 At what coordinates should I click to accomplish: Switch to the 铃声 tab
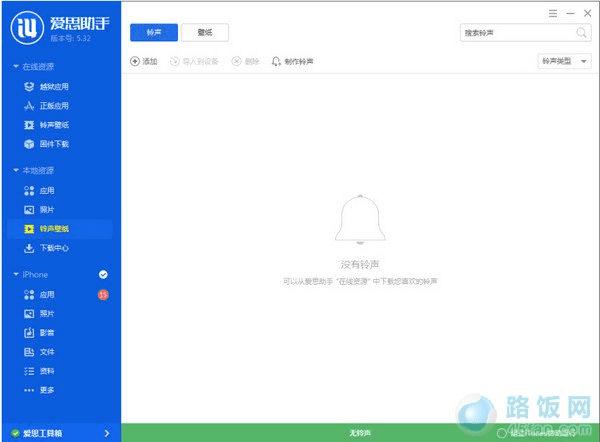(x=154, y=33)
